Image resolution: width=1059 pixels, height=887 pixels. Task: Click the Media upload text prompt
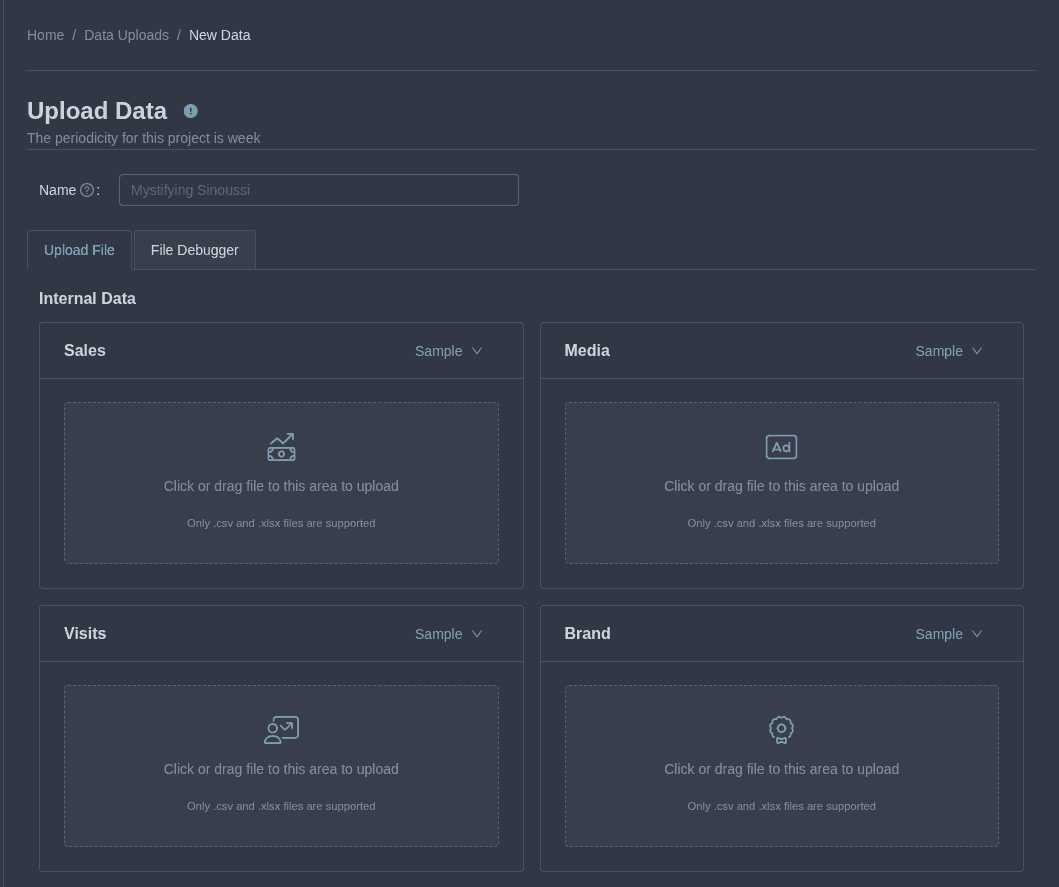click(781, 486)
